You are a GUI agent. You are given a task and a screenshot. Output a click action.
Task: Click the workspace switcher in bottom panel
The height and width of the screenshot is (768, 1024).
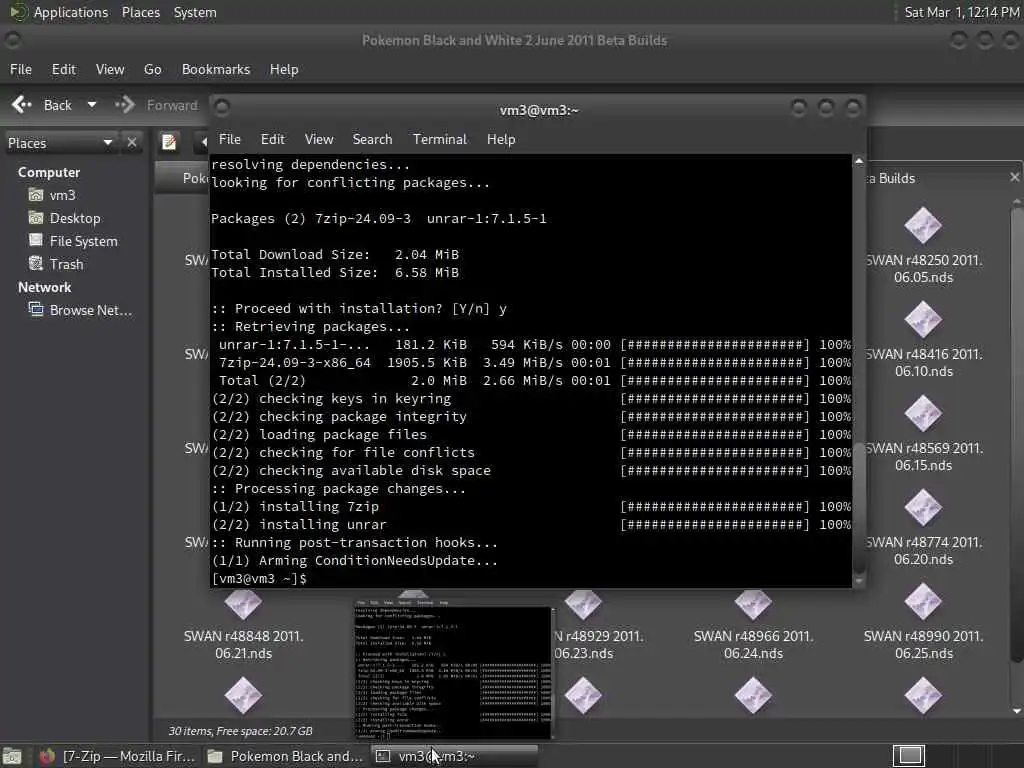(x=909, y=756)
